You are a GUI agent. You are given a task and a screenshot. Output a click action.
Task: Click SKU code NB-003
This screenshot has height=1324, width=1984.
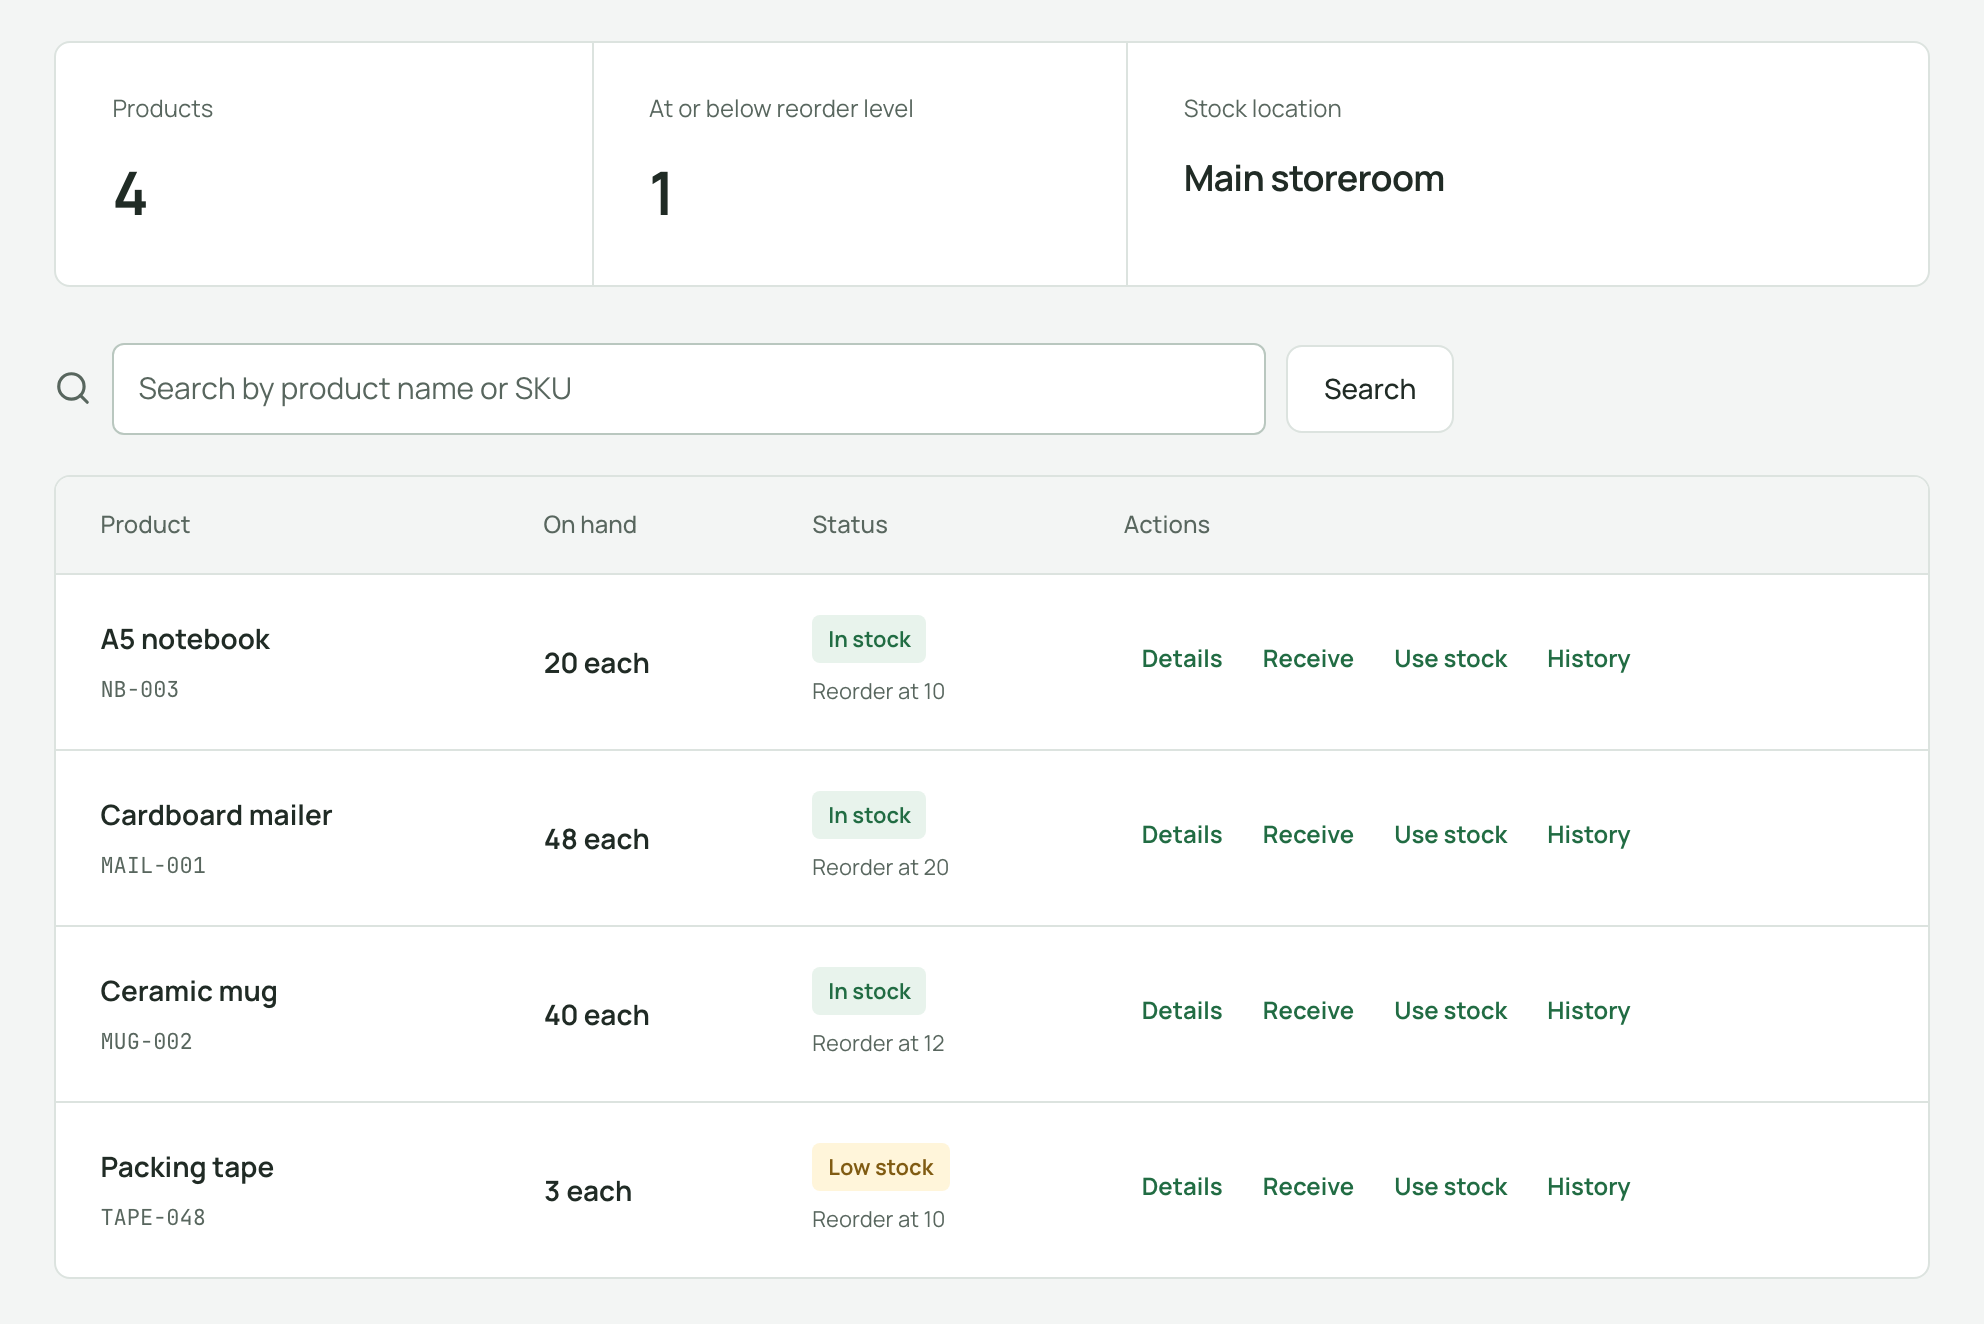[x=140, y=690]
